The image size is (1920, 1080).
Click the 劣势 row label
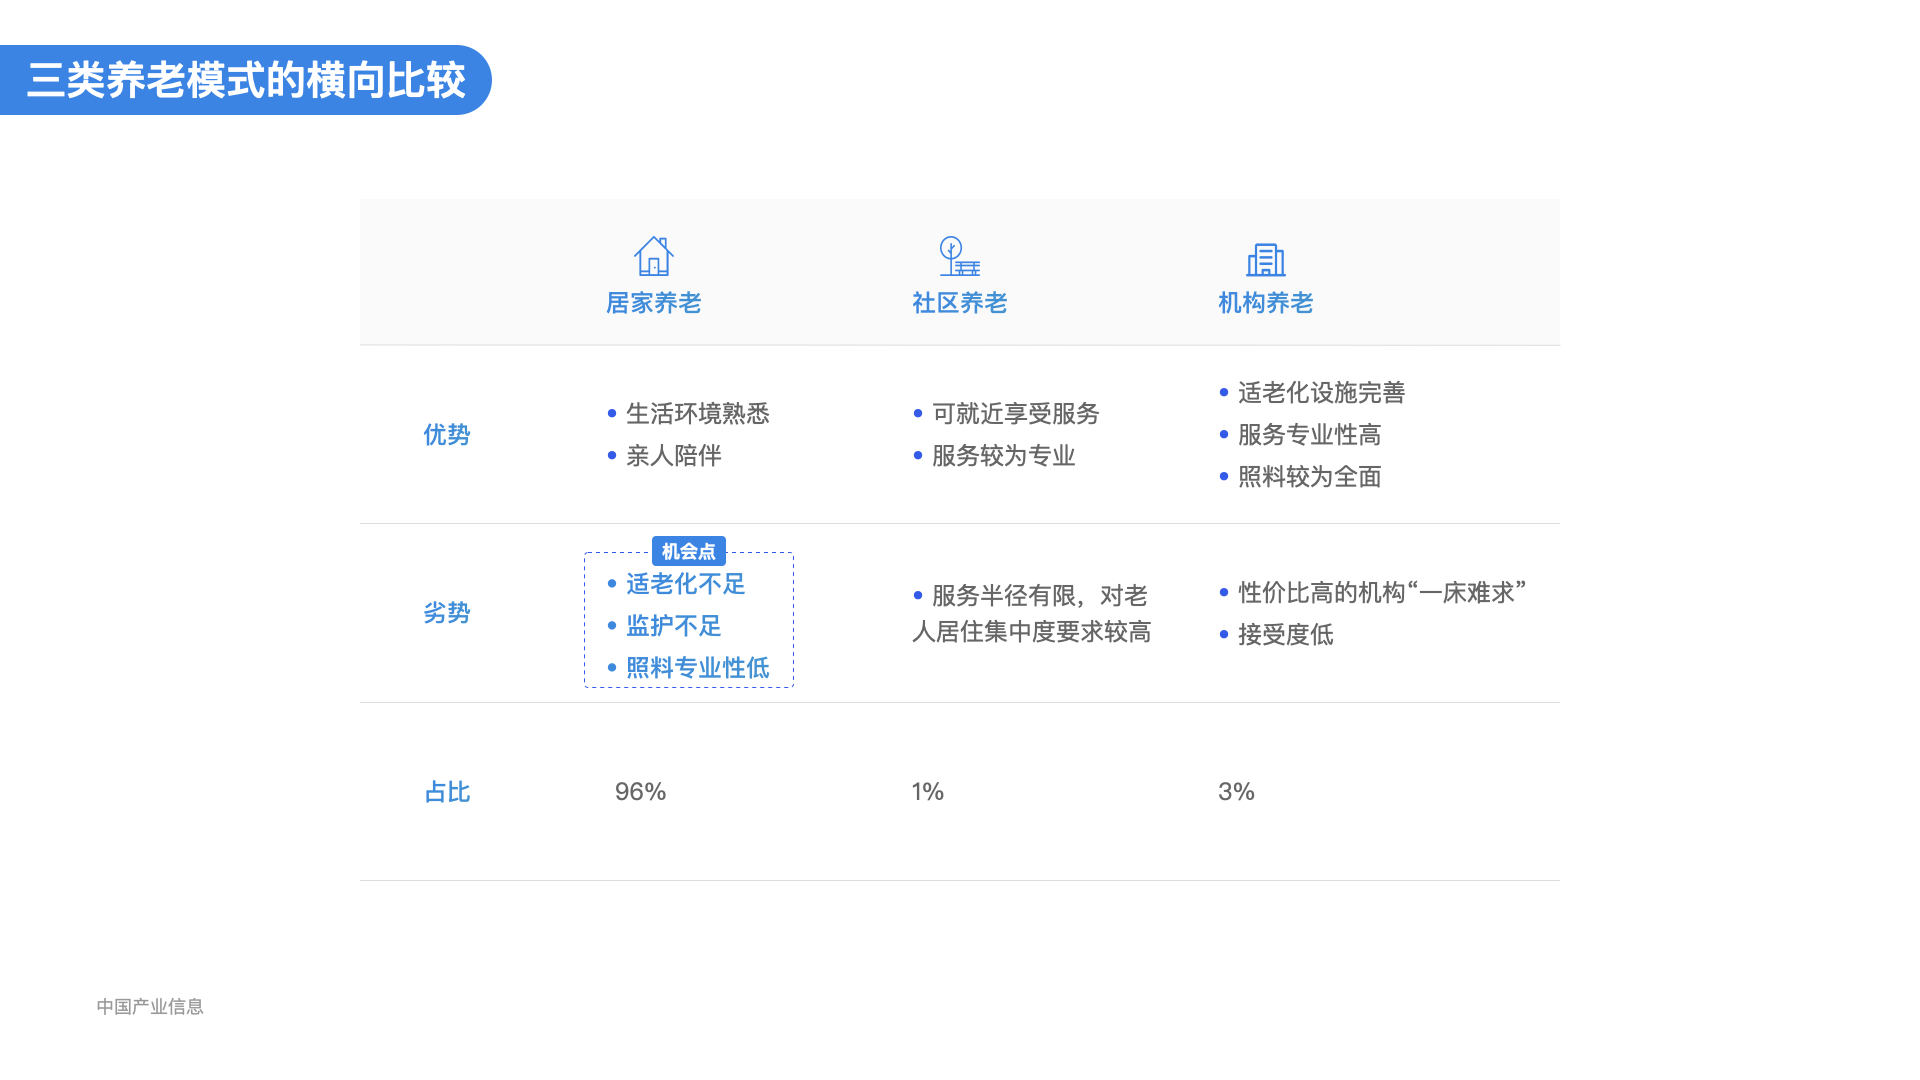(x=446, y=613)
